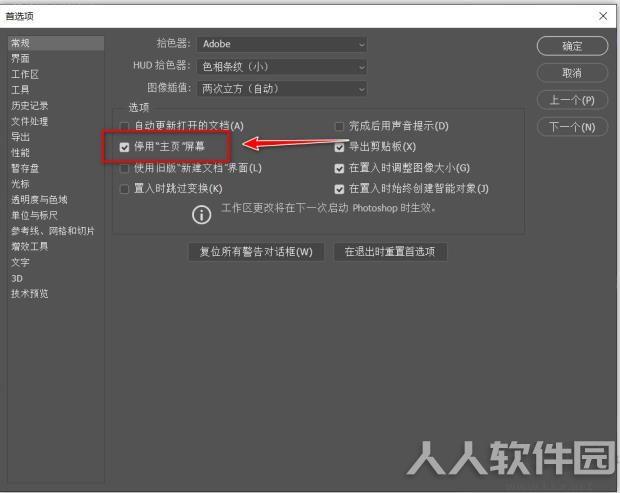The image size is (620, 493).
Task: Uncheck 导出剪贴板(X) checkbox
Action: pos(339,147)
